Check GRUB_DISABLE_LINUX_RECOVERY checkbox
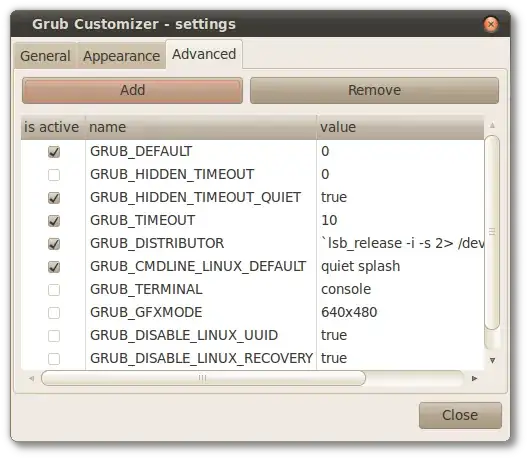 54,359
